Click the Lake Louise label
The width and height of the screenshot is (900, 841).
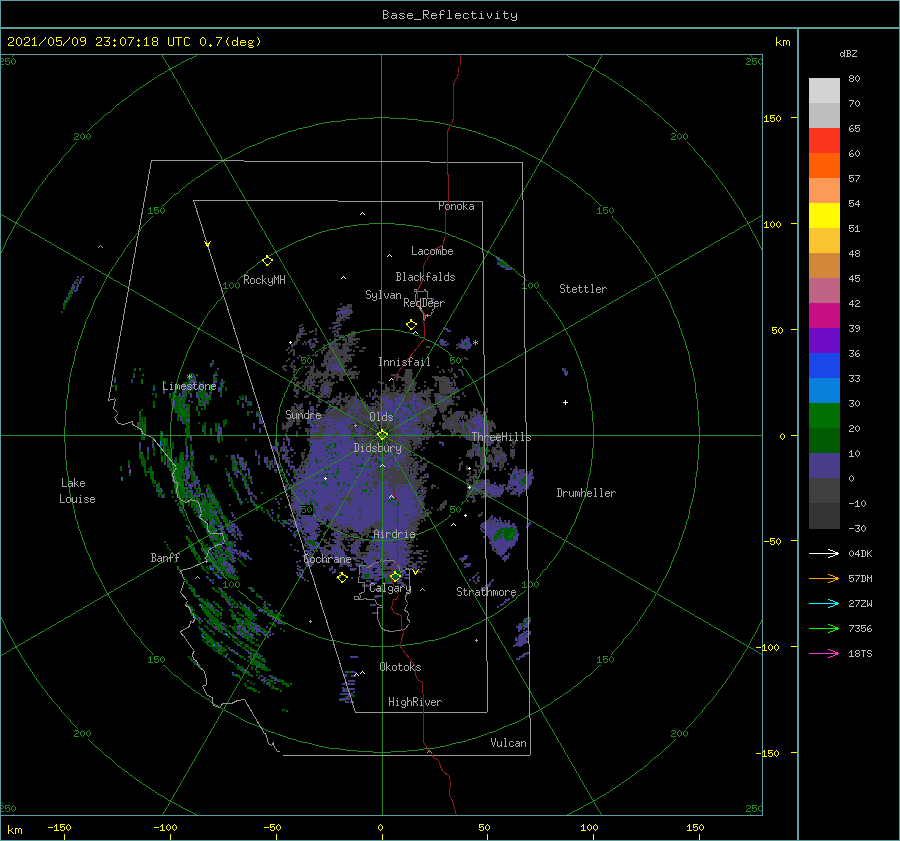click(77, 491)
